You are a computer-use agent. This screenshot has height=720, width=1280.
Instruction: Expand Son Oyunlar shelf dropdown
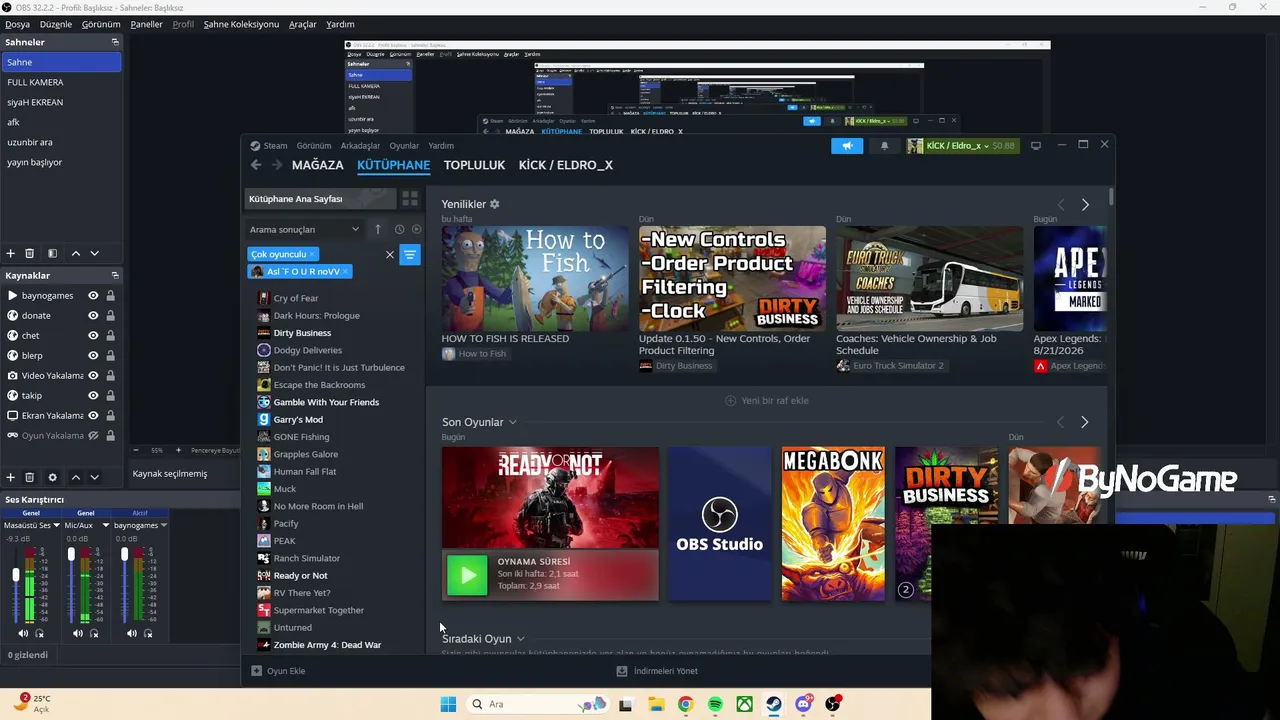click(512, 422)
